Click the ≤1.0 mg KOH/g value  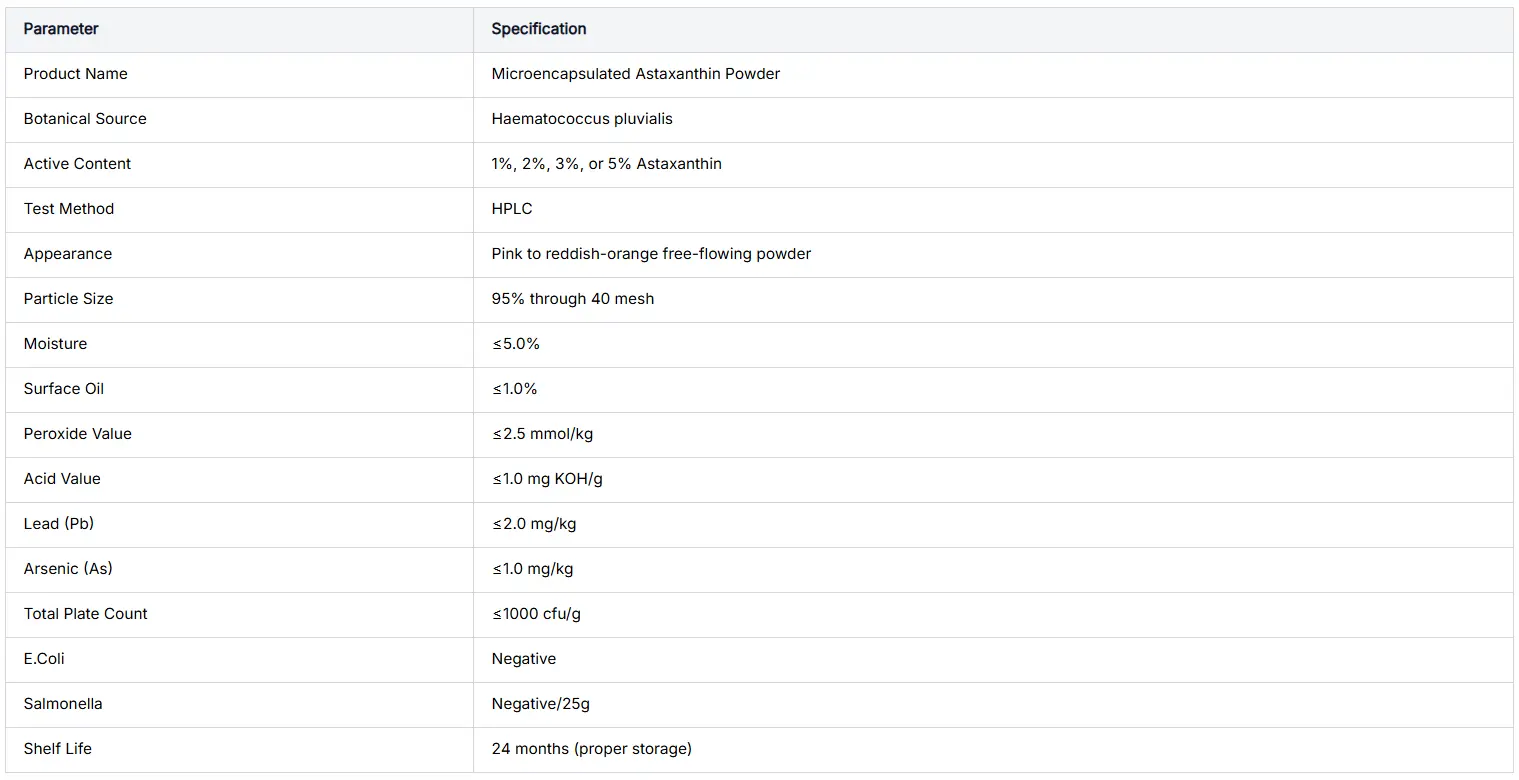[547, 479]
